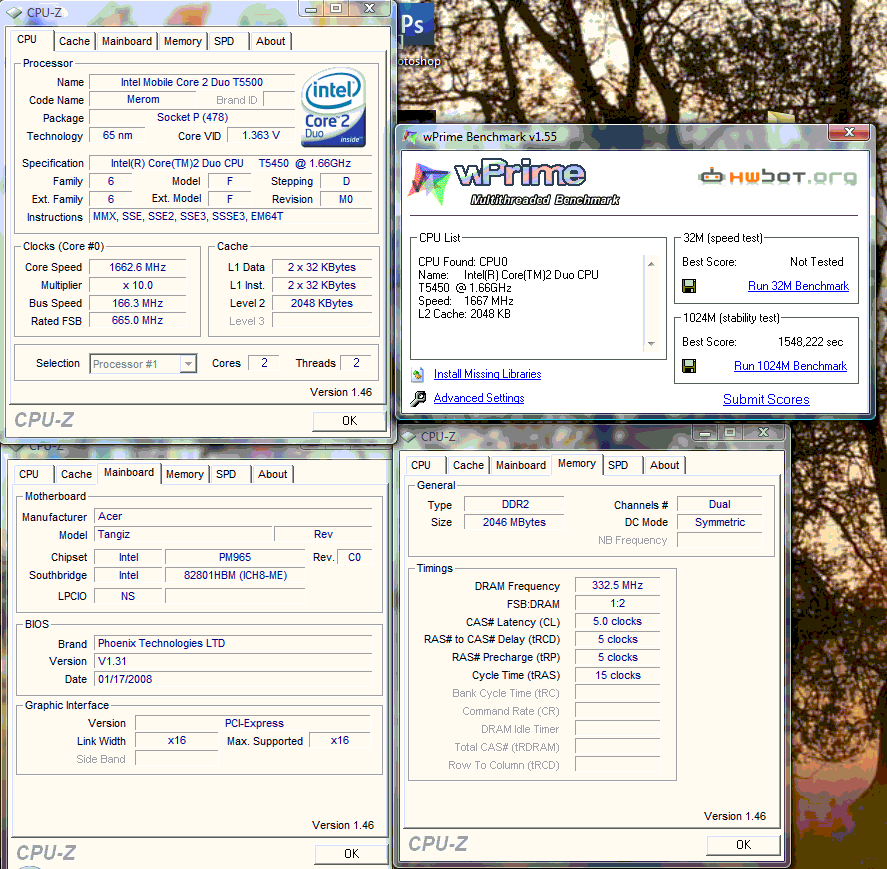887x869 pixels.
Task: Click memory Size value 2046 MBytes
Action: click(514, 522)
